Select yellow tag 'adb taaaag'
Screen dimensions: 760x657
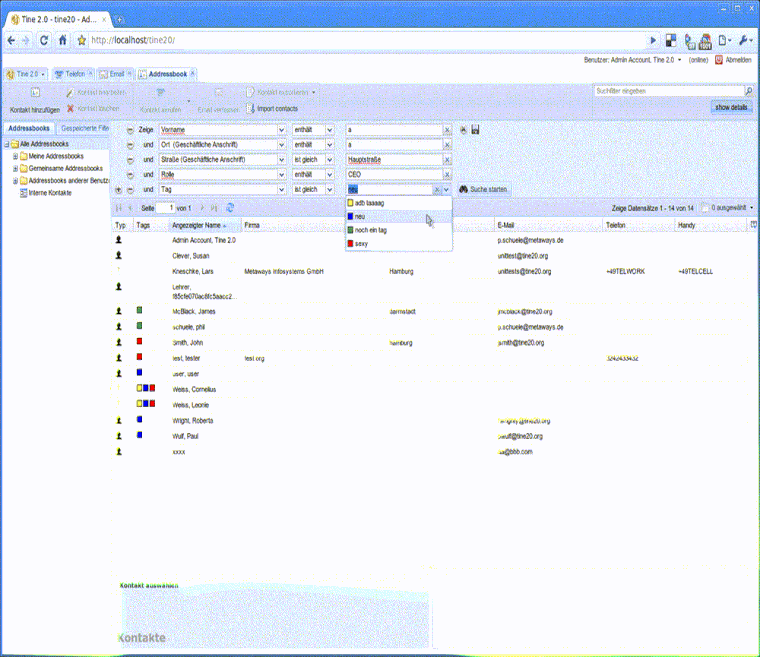pyautogui.click(x=398, y=203)
